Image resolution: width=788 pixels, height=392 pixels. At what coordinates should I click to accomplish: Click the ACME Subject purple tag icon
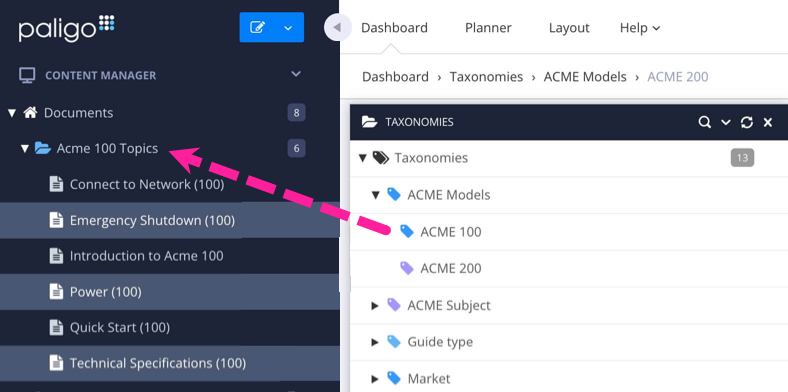394,305
